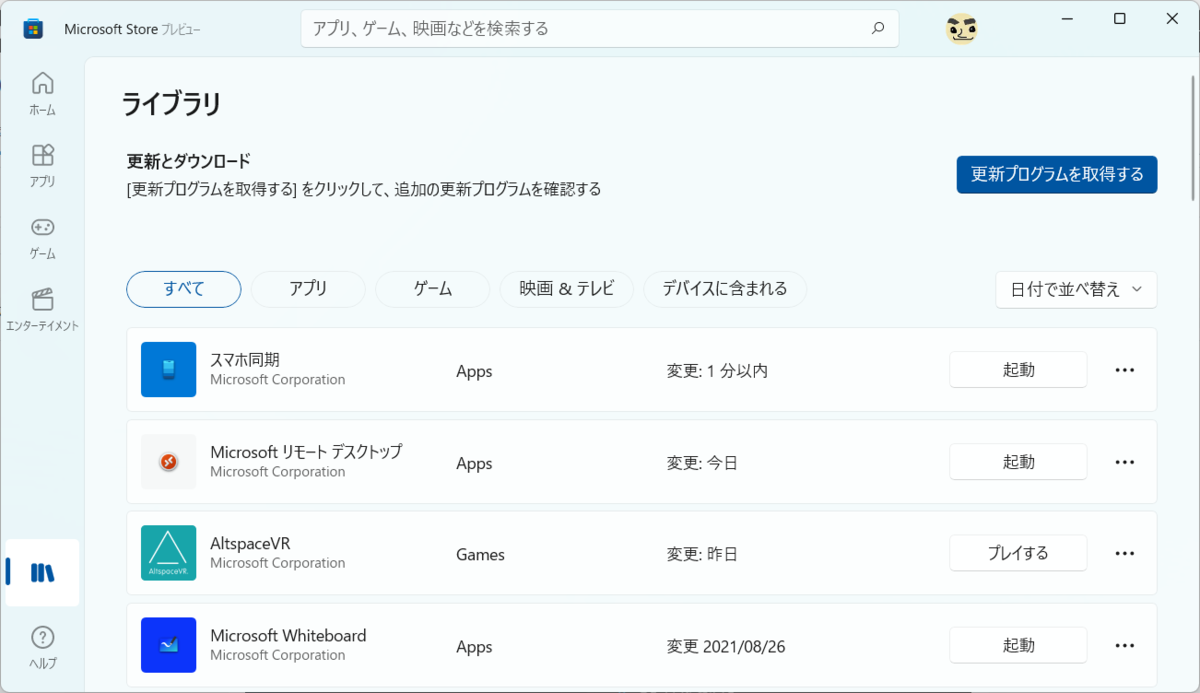
Task: Click the Microsoft Whiteboard app name
Action: (x=288, y=635)
